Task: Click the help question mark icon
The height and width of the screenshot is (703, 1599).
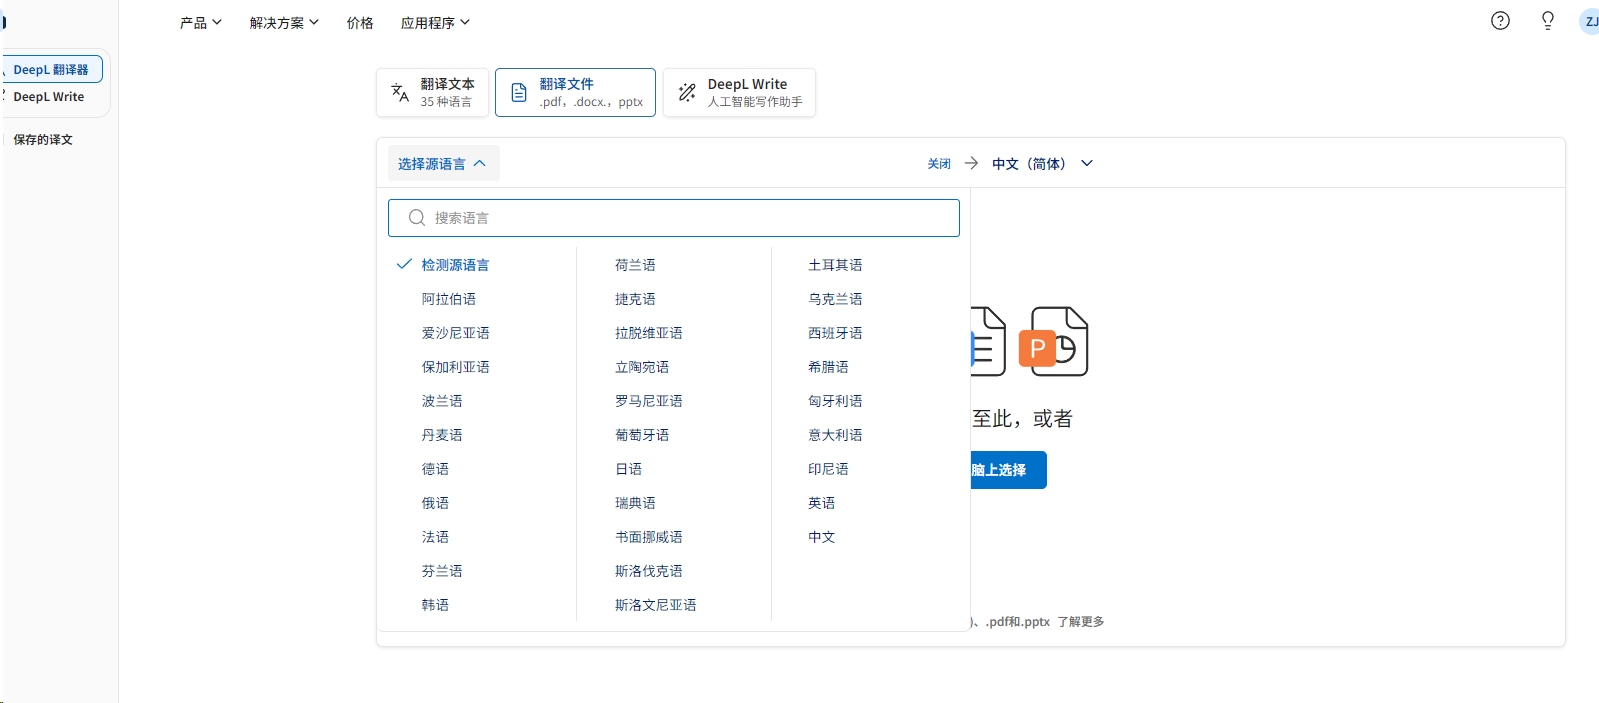Action: pyautogui.click(x=1500, y=21)
